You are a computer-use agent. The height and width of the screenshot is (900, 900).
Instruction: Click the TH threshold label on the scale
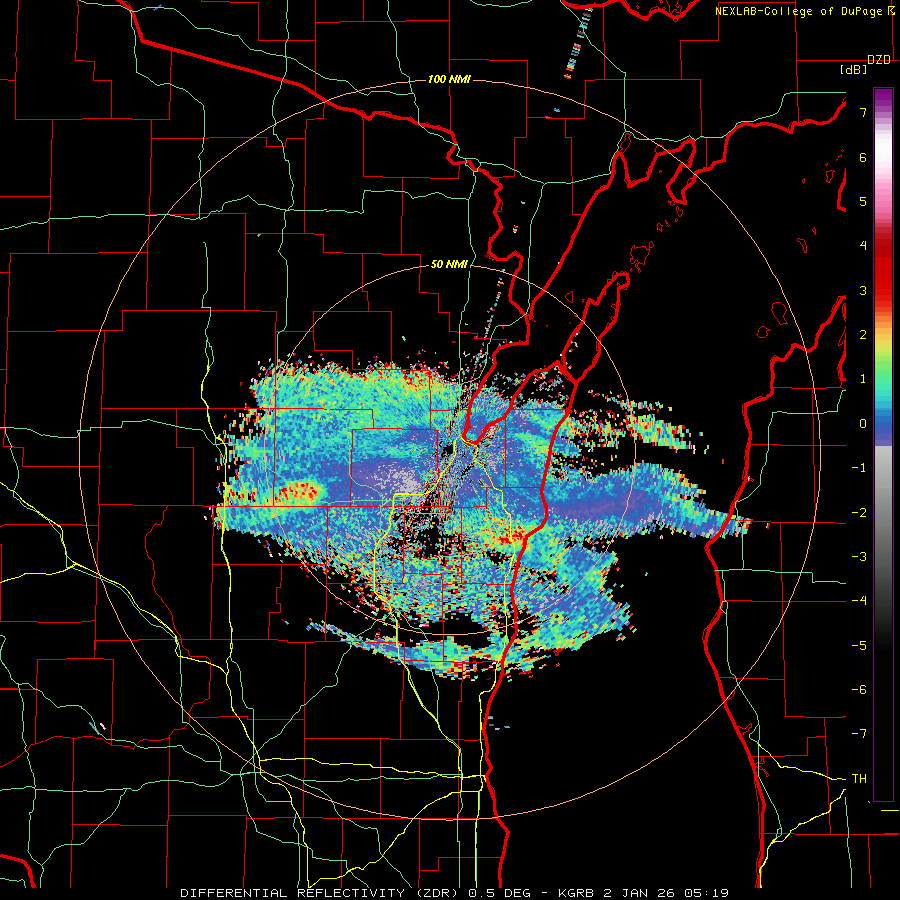[859, 779]
